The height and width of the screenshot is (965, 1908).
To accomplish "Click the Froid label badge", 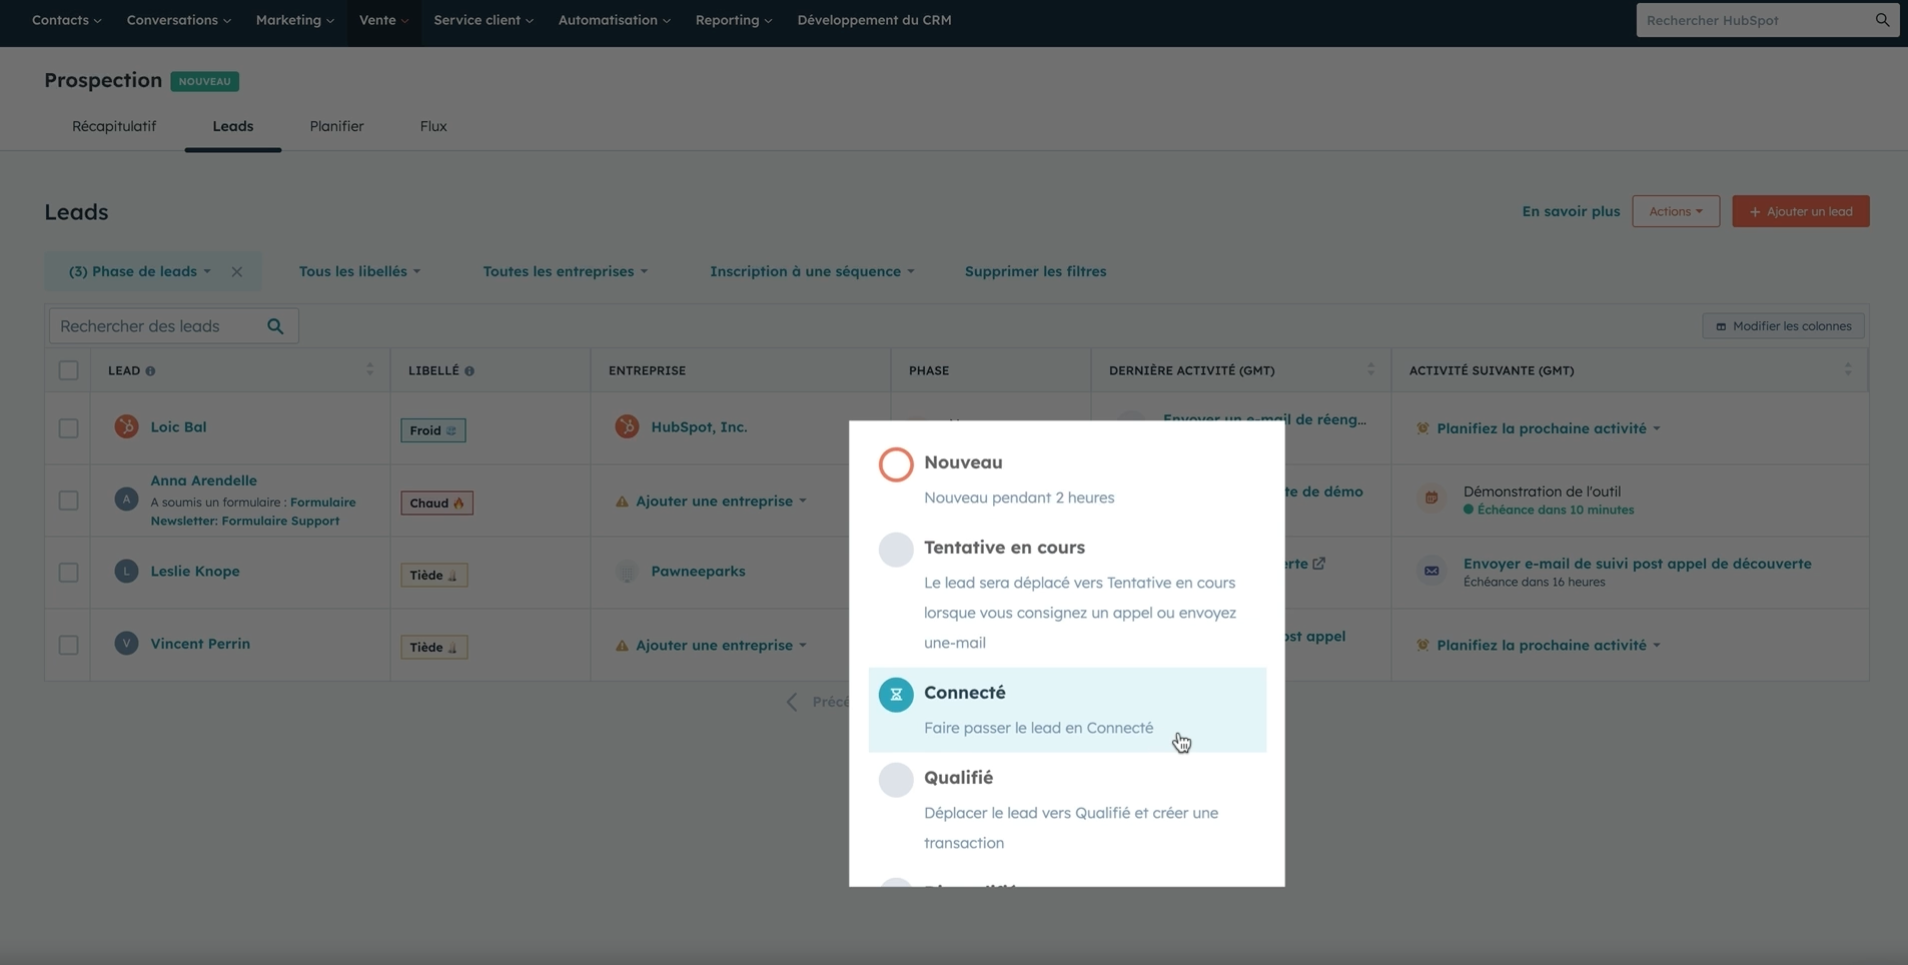I will (x=433, y=430).
